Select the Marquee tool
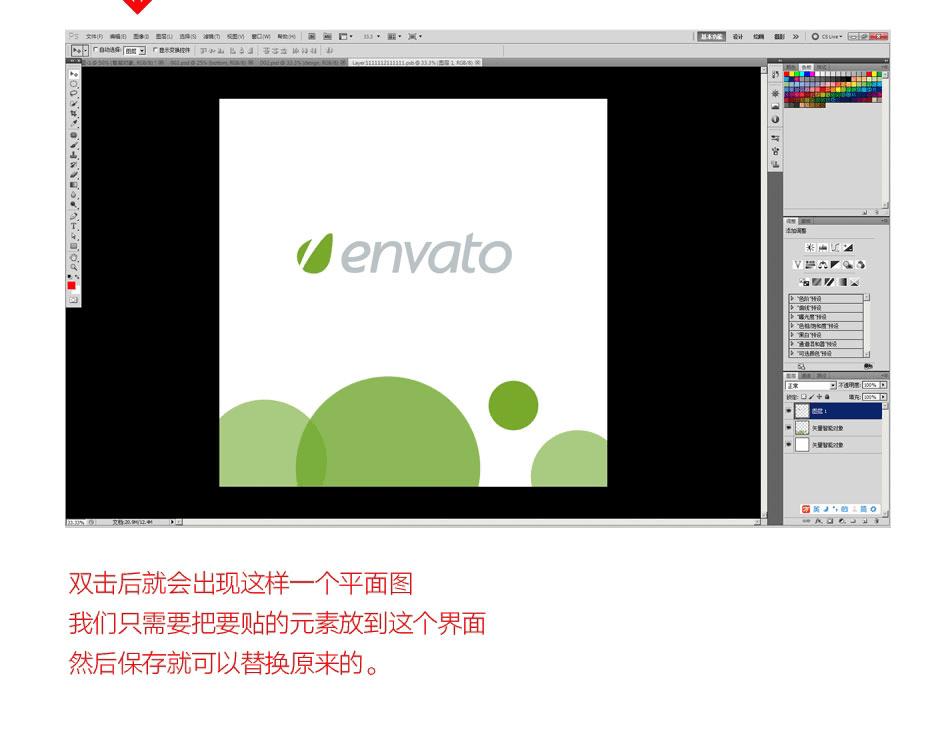Screen dimensions: 950x729 click(74, 84)
